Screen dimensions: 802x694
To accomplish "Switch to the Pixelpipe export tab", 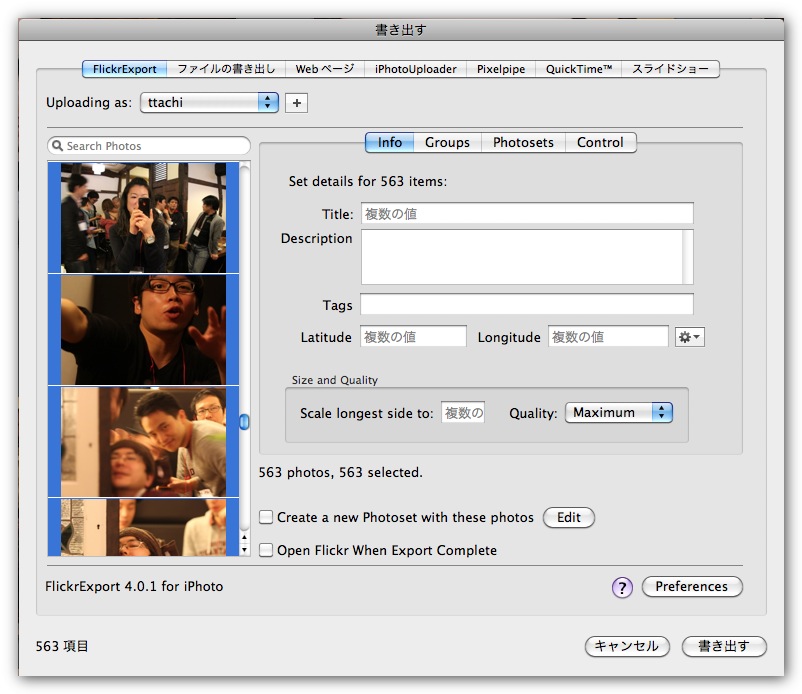I will click(501, 69).
